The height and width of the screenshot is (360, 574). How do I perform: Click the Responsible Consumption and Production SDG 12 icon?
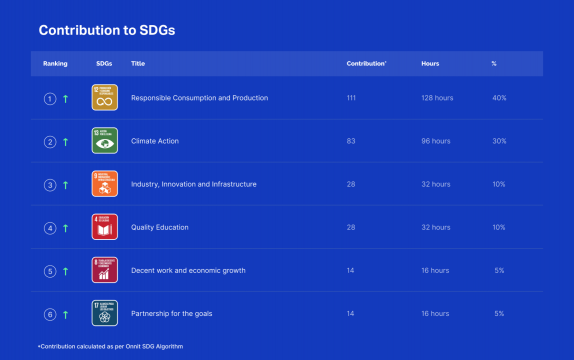click(x=105, y=97)
